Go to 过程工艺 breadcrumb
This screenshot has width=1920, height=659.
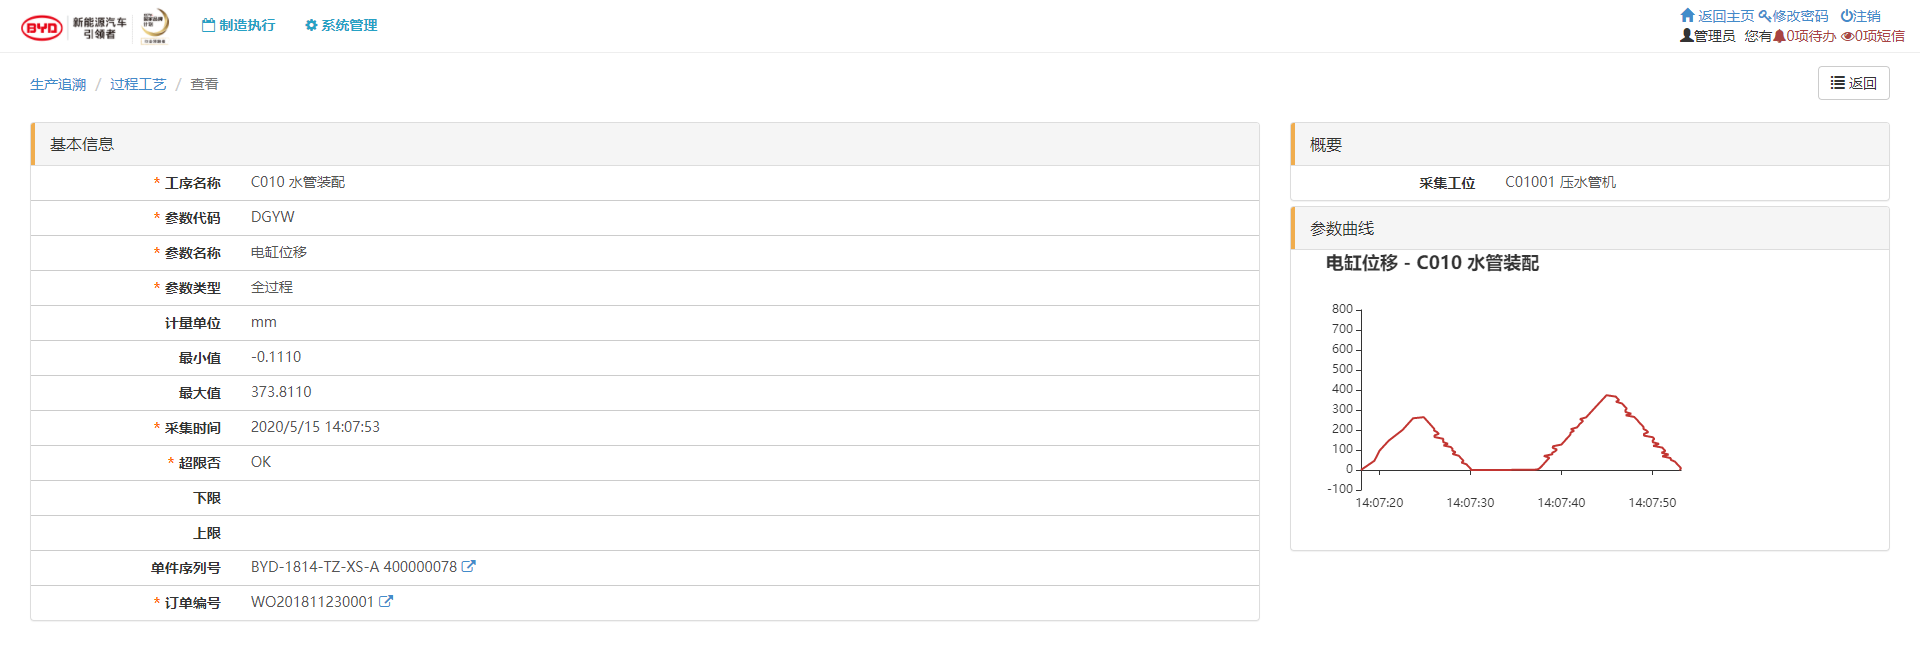coord(138,84)
